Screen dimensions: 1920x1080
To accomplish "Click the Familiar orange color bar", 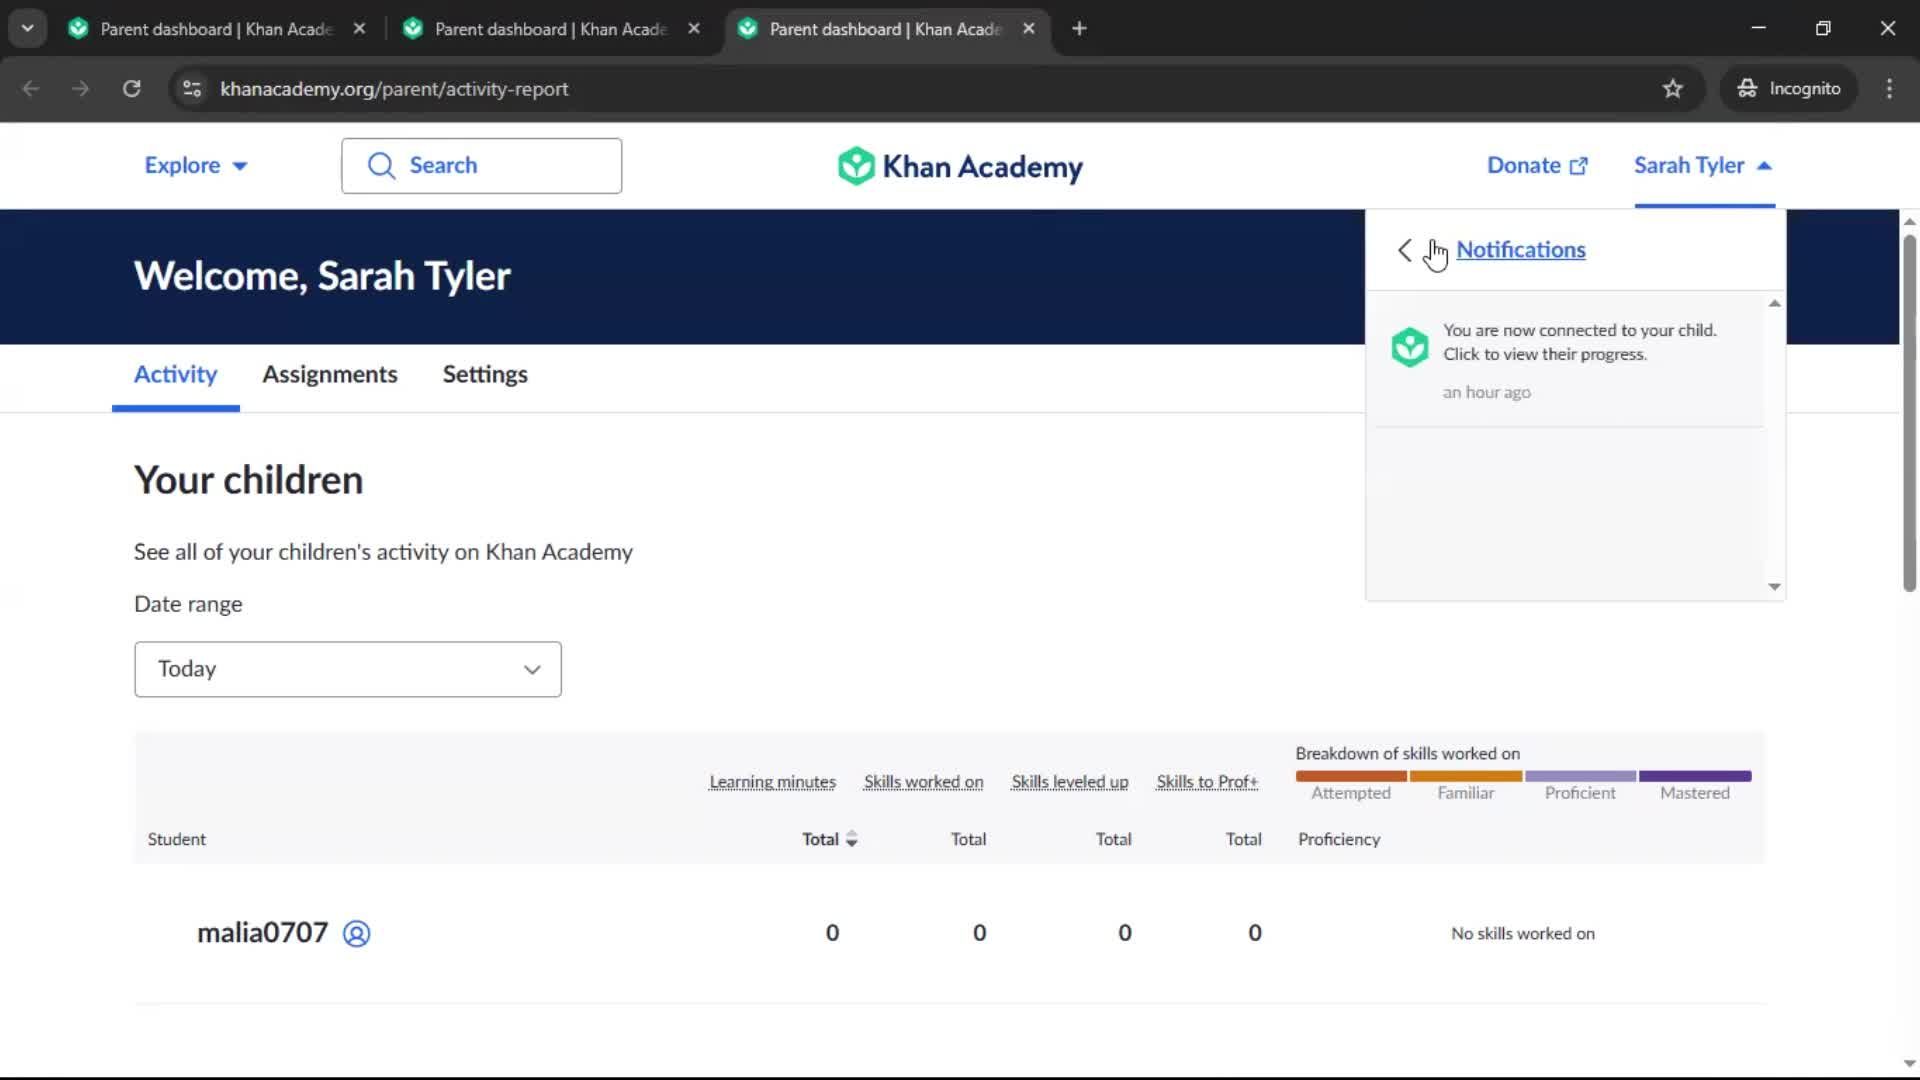I will pyautogui.click(x=1466, y=776).
